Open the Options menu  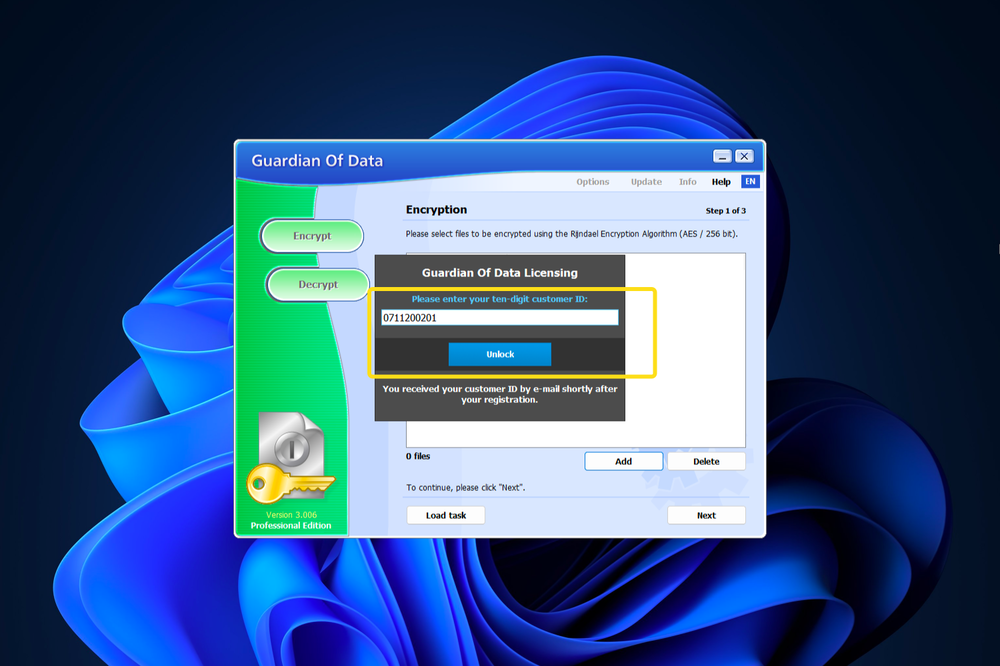click(592, 182)
